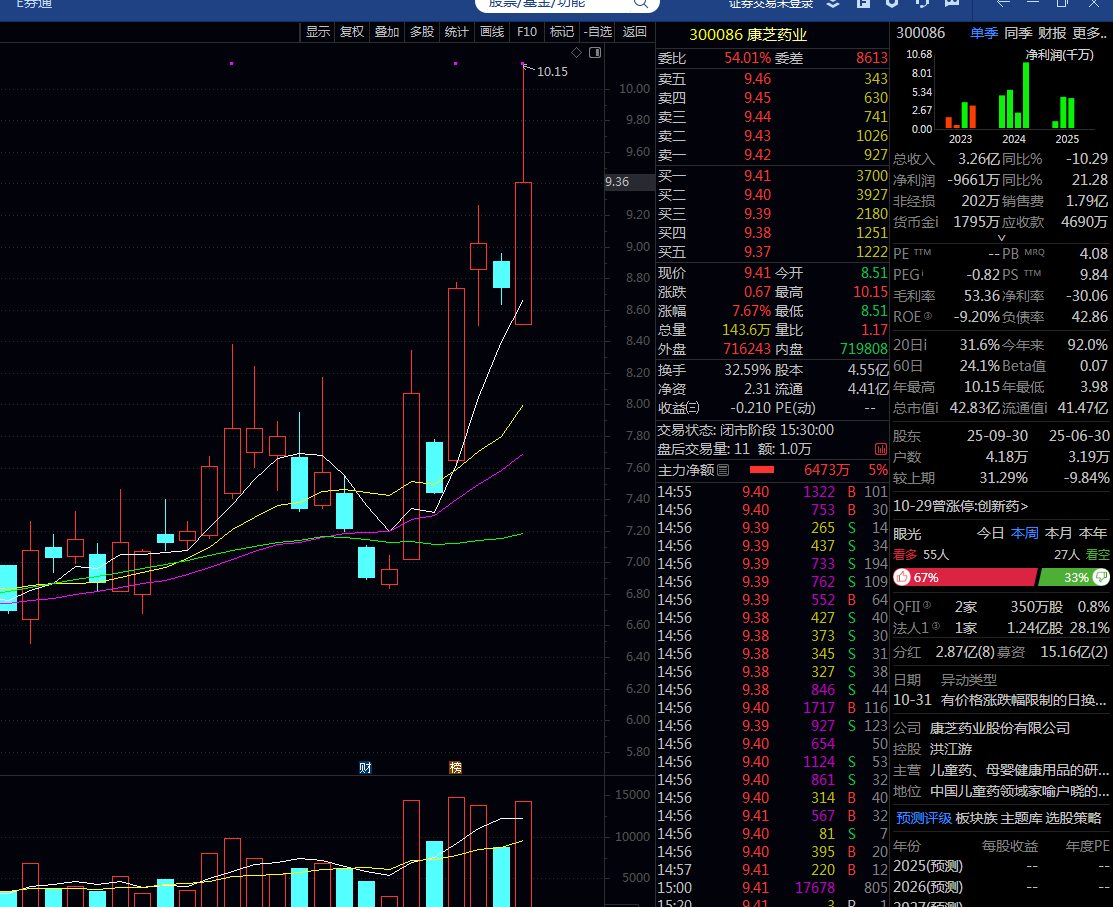Click the 卖五 9.46 ask row
Viewport: 1113px width, 907px height.
[x=772, y=79]
